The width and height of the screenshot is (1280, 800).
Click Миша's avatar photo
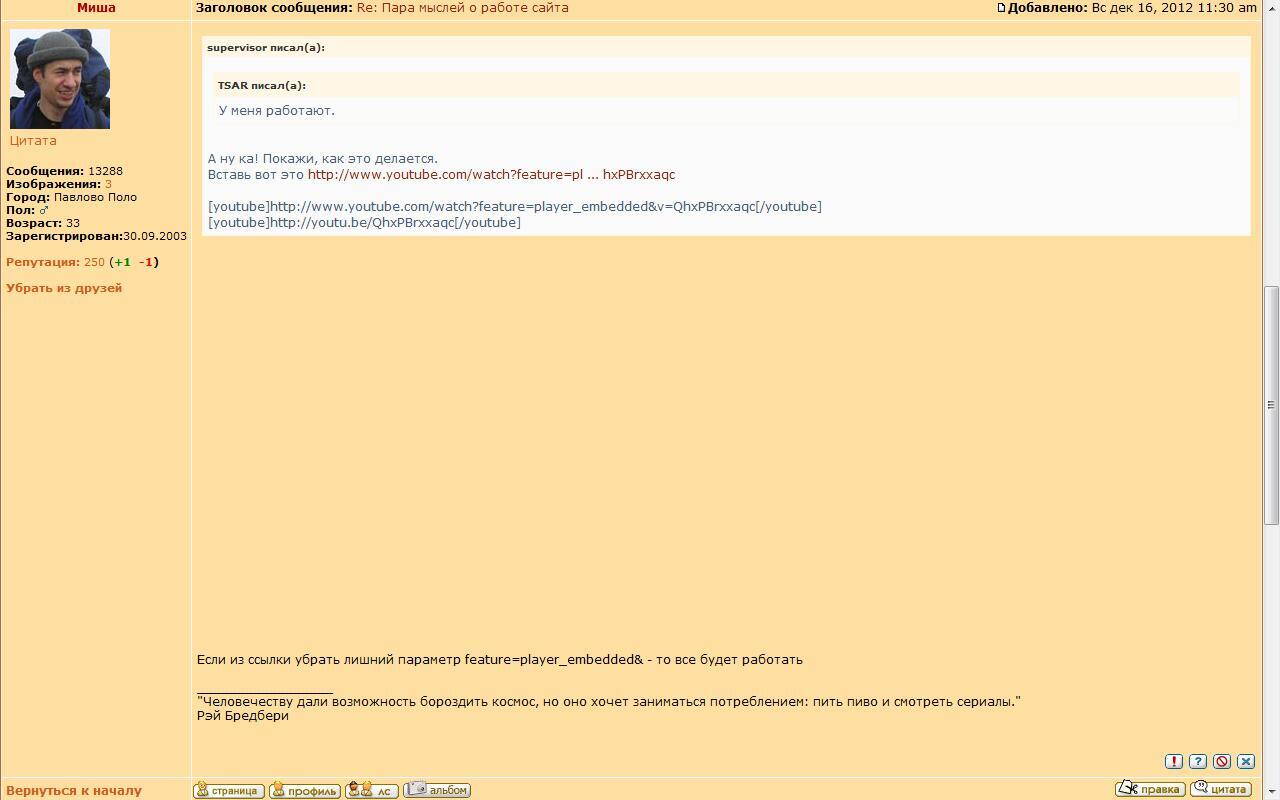pos(60,79)
